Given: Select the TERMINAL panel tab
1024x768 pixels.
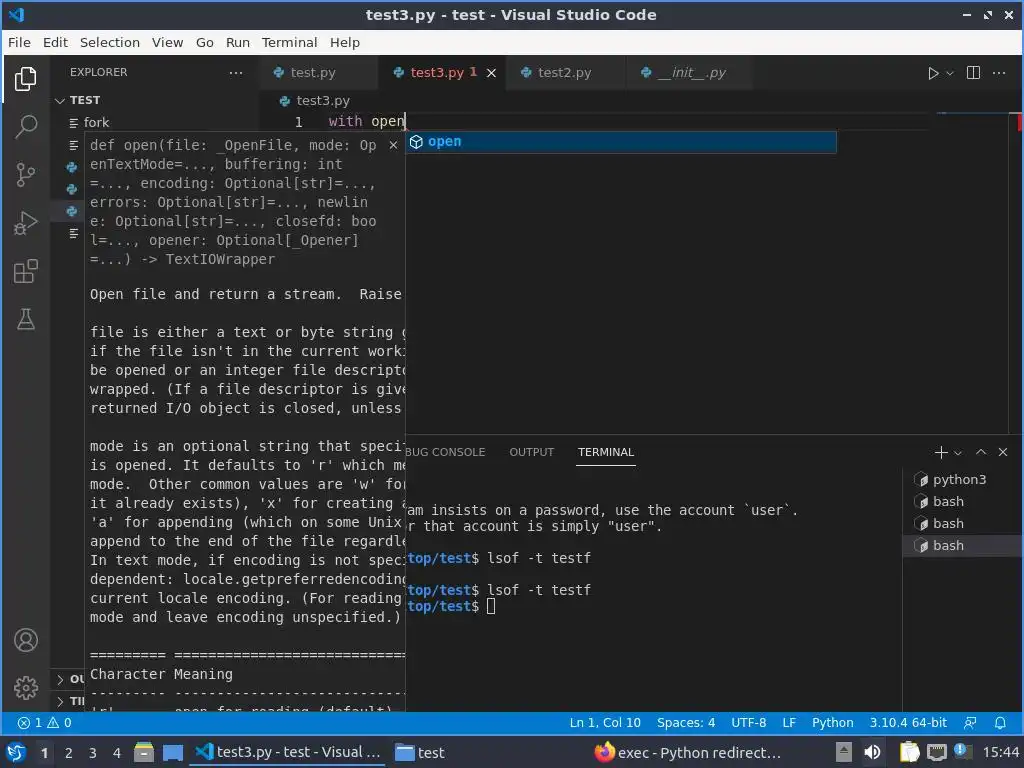Looking at the screenshot, I should [605, 452].
